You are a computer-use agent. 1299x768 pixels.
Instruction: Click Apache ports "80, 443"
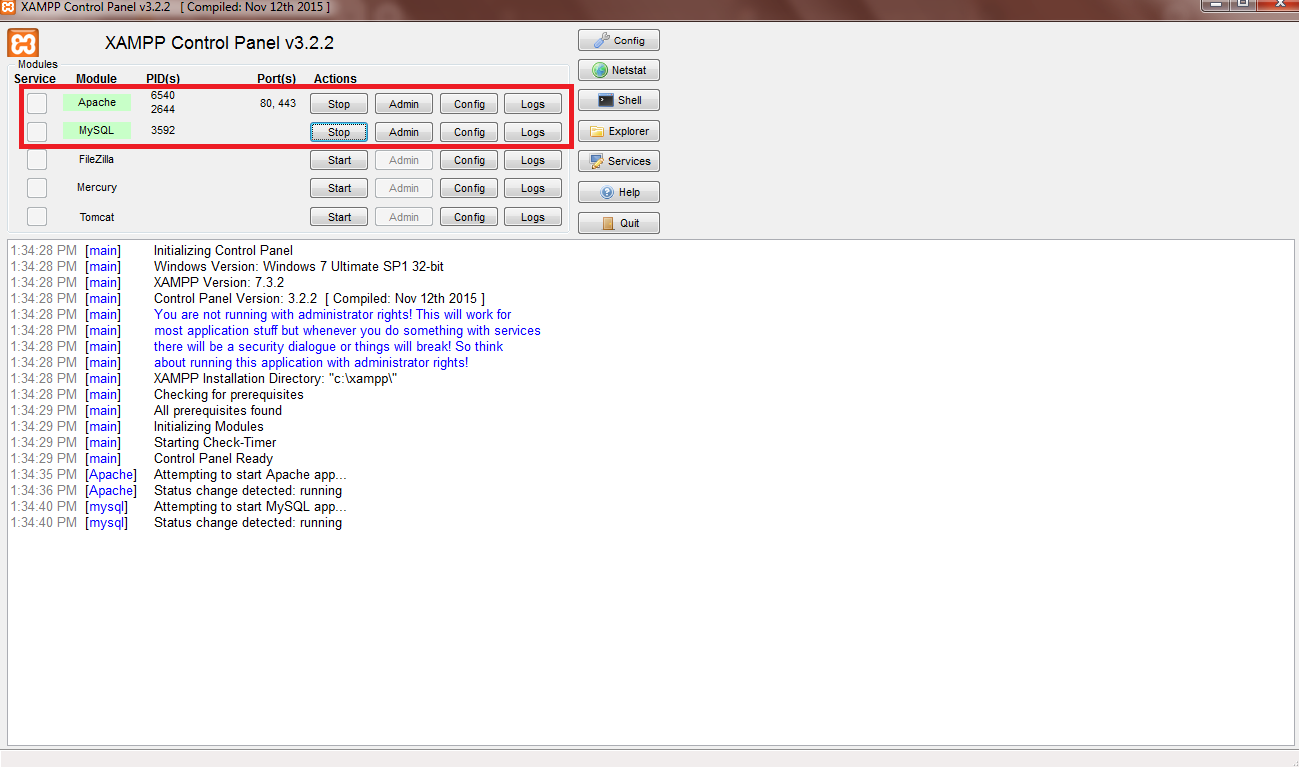click(278, 103)
